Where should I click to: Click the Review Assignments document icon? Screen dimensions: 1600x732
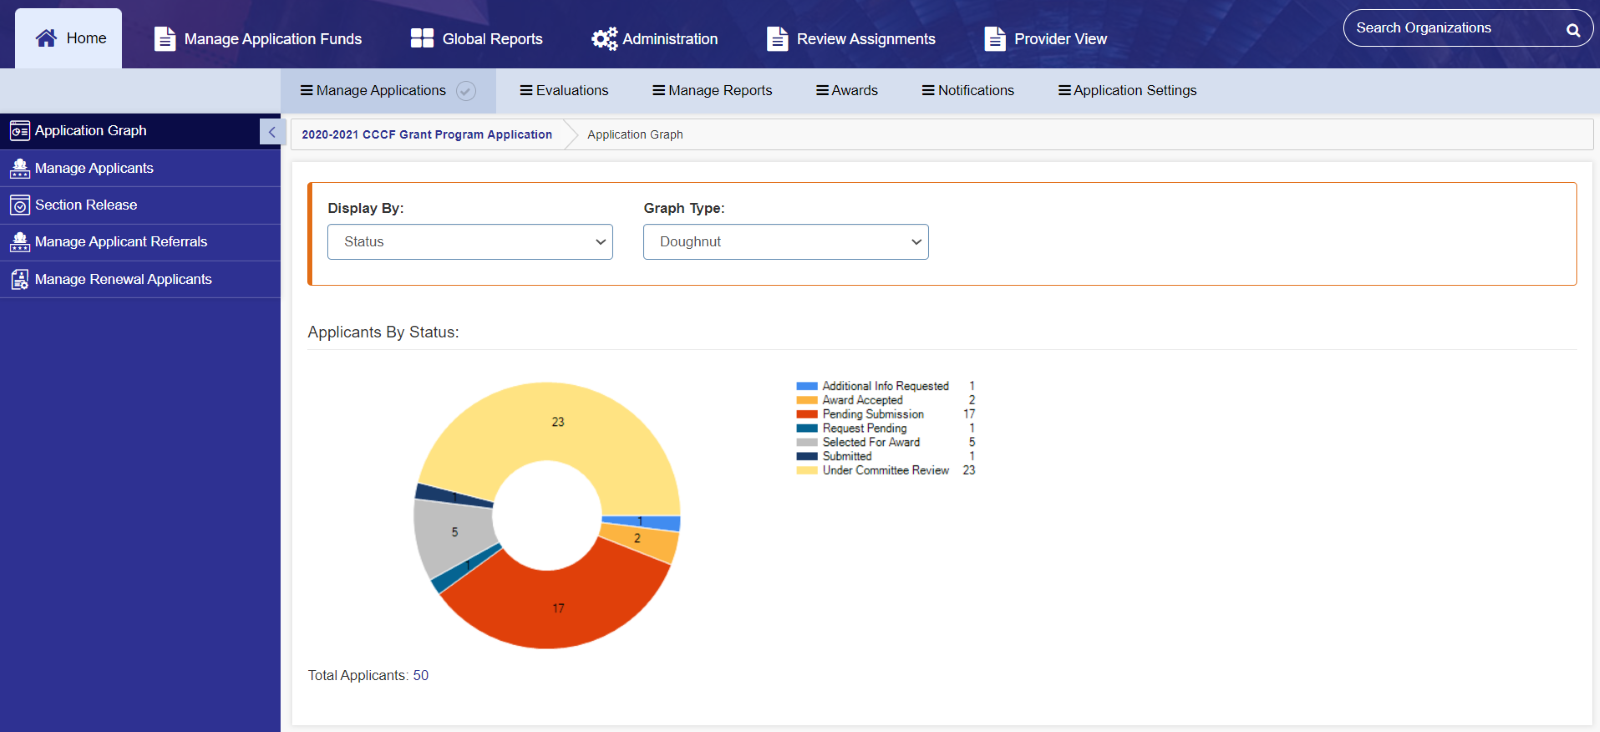click(777, 39)
